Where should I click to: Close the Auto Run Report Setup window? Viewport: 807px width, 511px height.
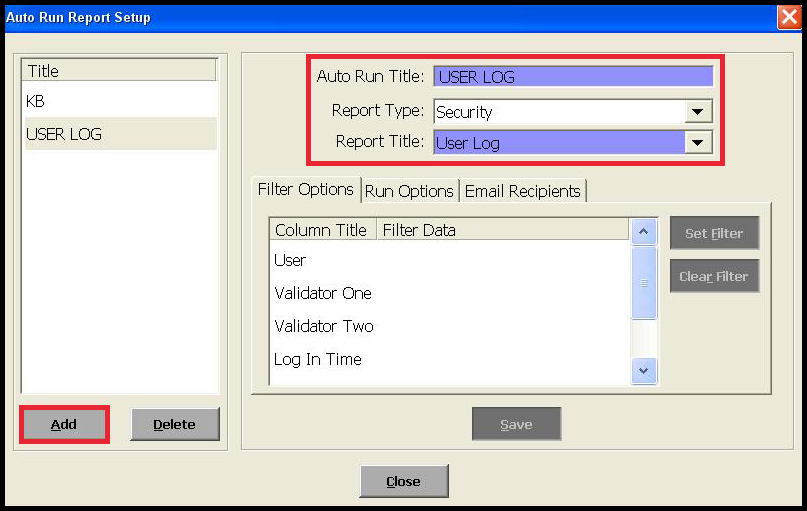[788, 17]
